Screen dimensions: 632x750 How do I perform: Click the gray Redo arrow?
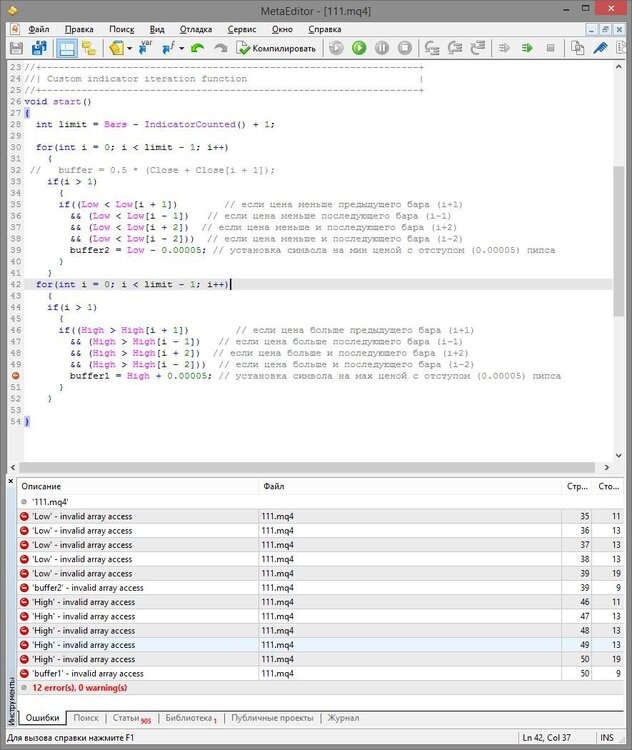click(x=221, y=48)
